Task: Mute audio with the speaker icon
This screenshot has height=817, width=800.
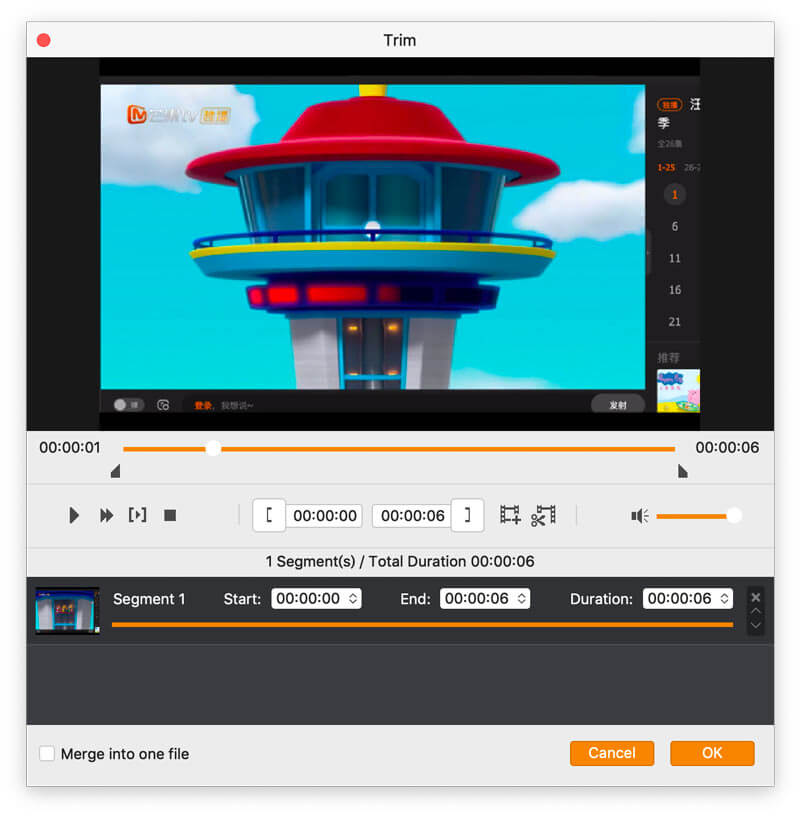Action: pyautogui.click(x=640, y=516)
